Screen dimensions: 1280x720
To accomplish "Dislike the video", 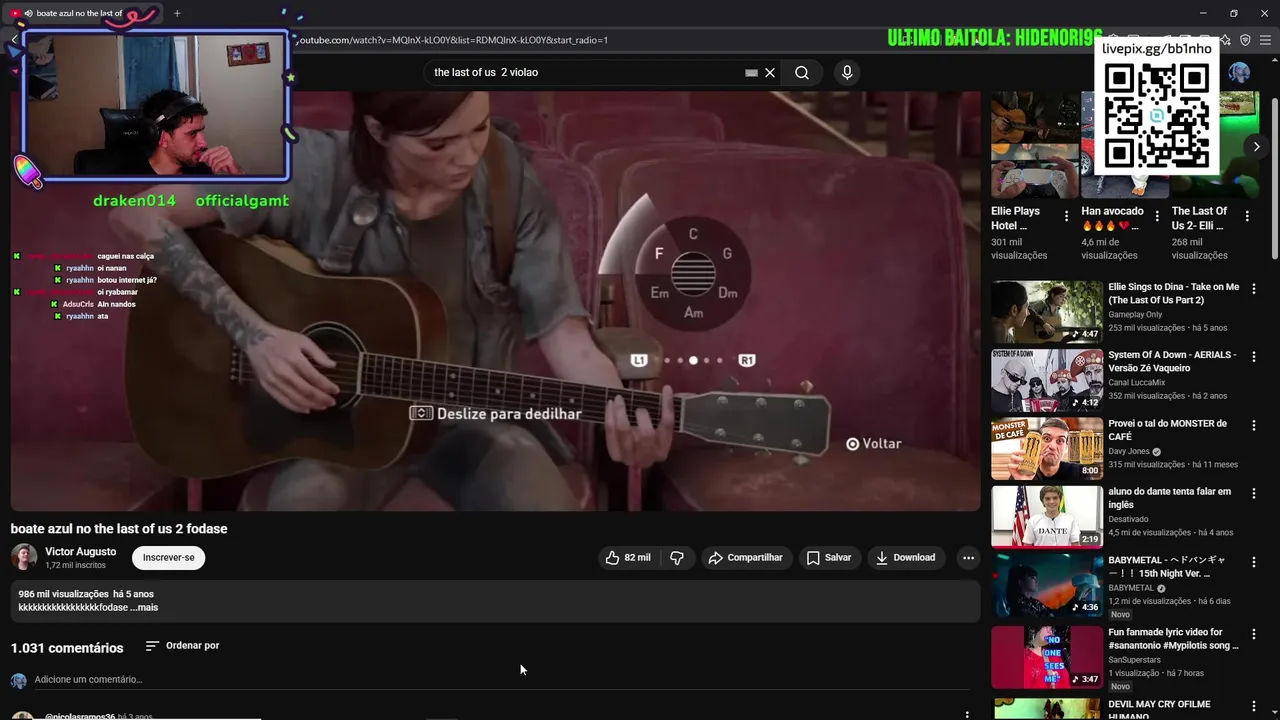I will (x=677, y=558).
